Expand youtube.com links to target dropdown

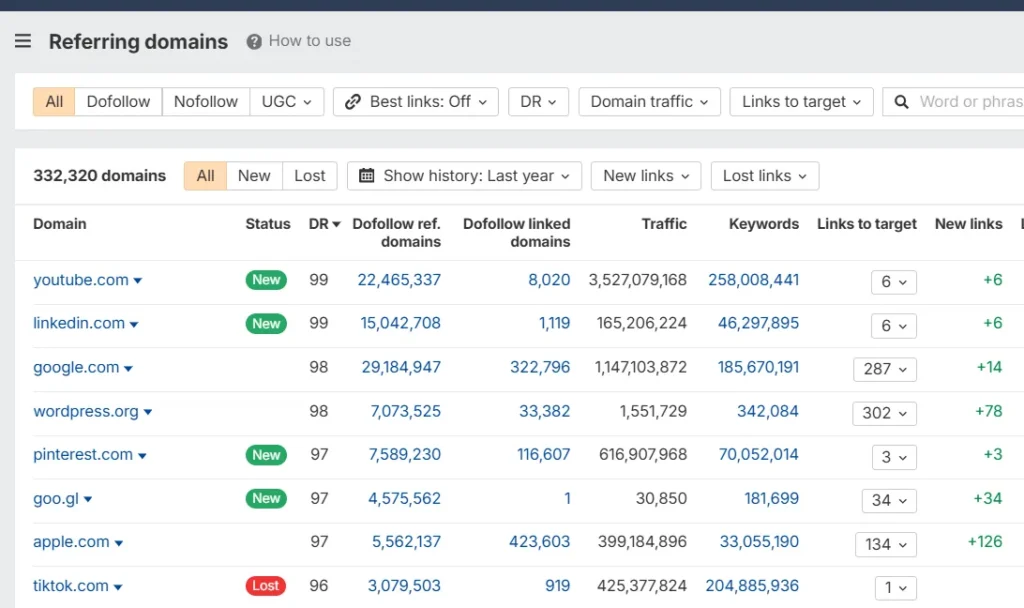(x=894, y=282)
